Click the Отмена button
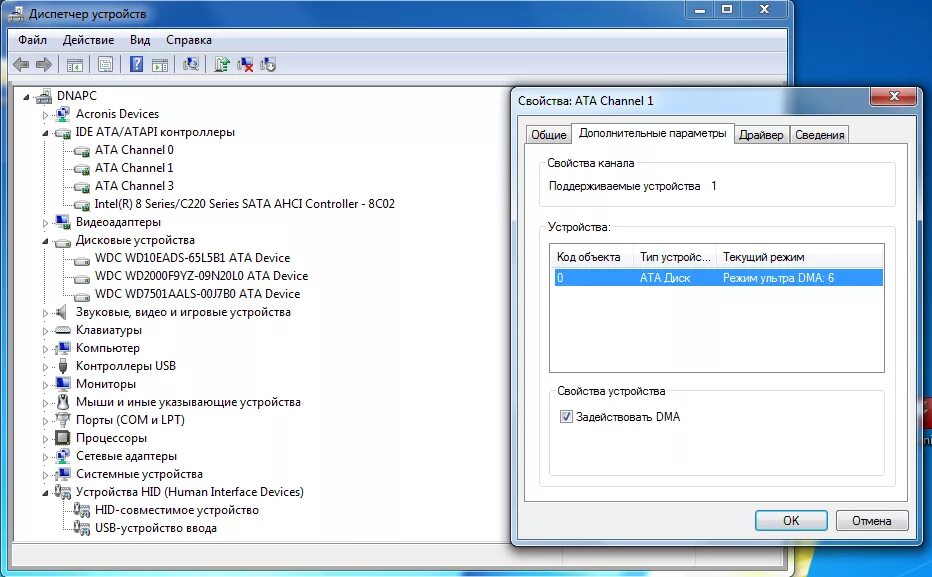 871,521
